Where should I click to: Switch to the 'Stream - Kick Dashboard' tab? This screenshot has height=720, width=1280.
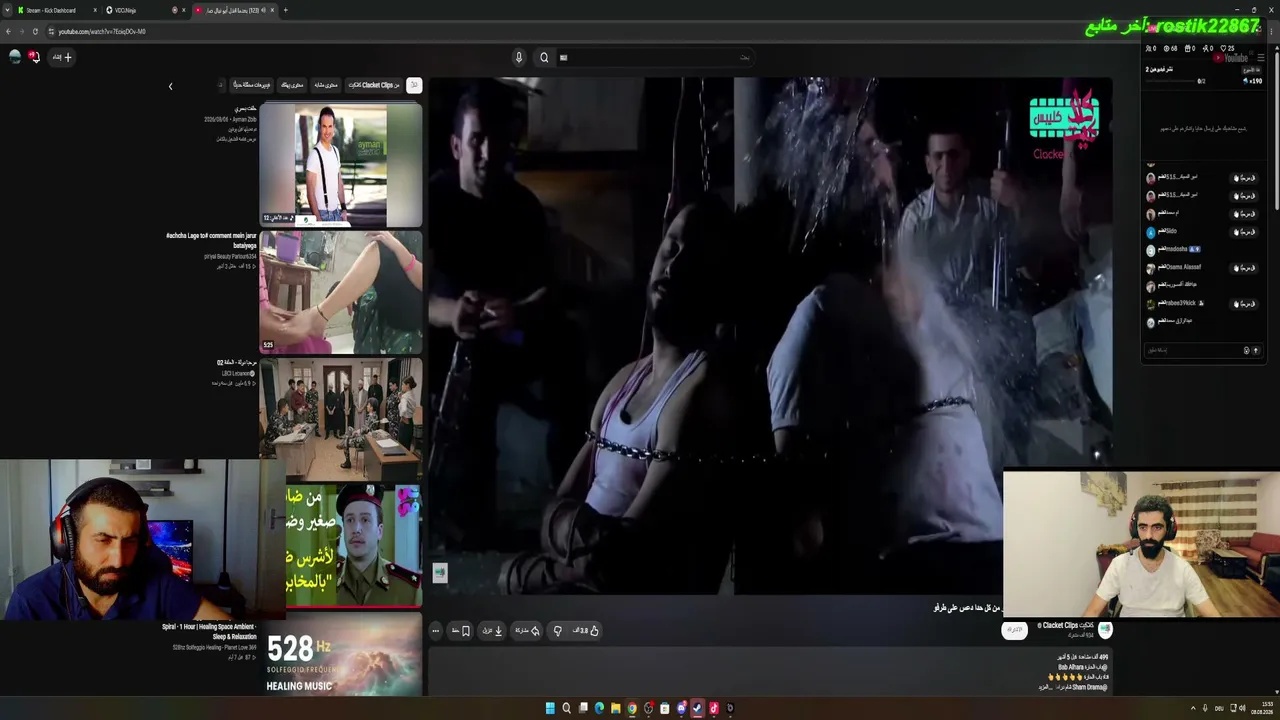(x=57, y=10)
